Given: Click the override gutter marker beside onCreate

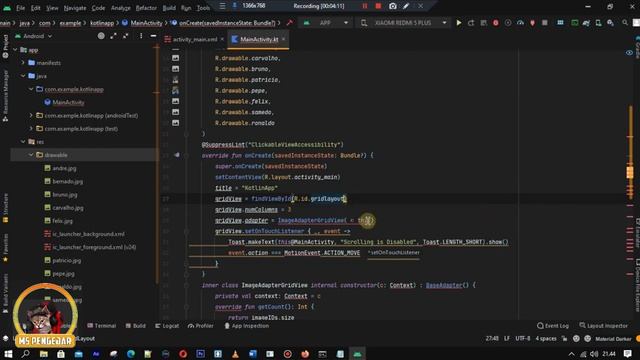Looking at the screenshot, I should pyautogui.click(x=176, y=155).
